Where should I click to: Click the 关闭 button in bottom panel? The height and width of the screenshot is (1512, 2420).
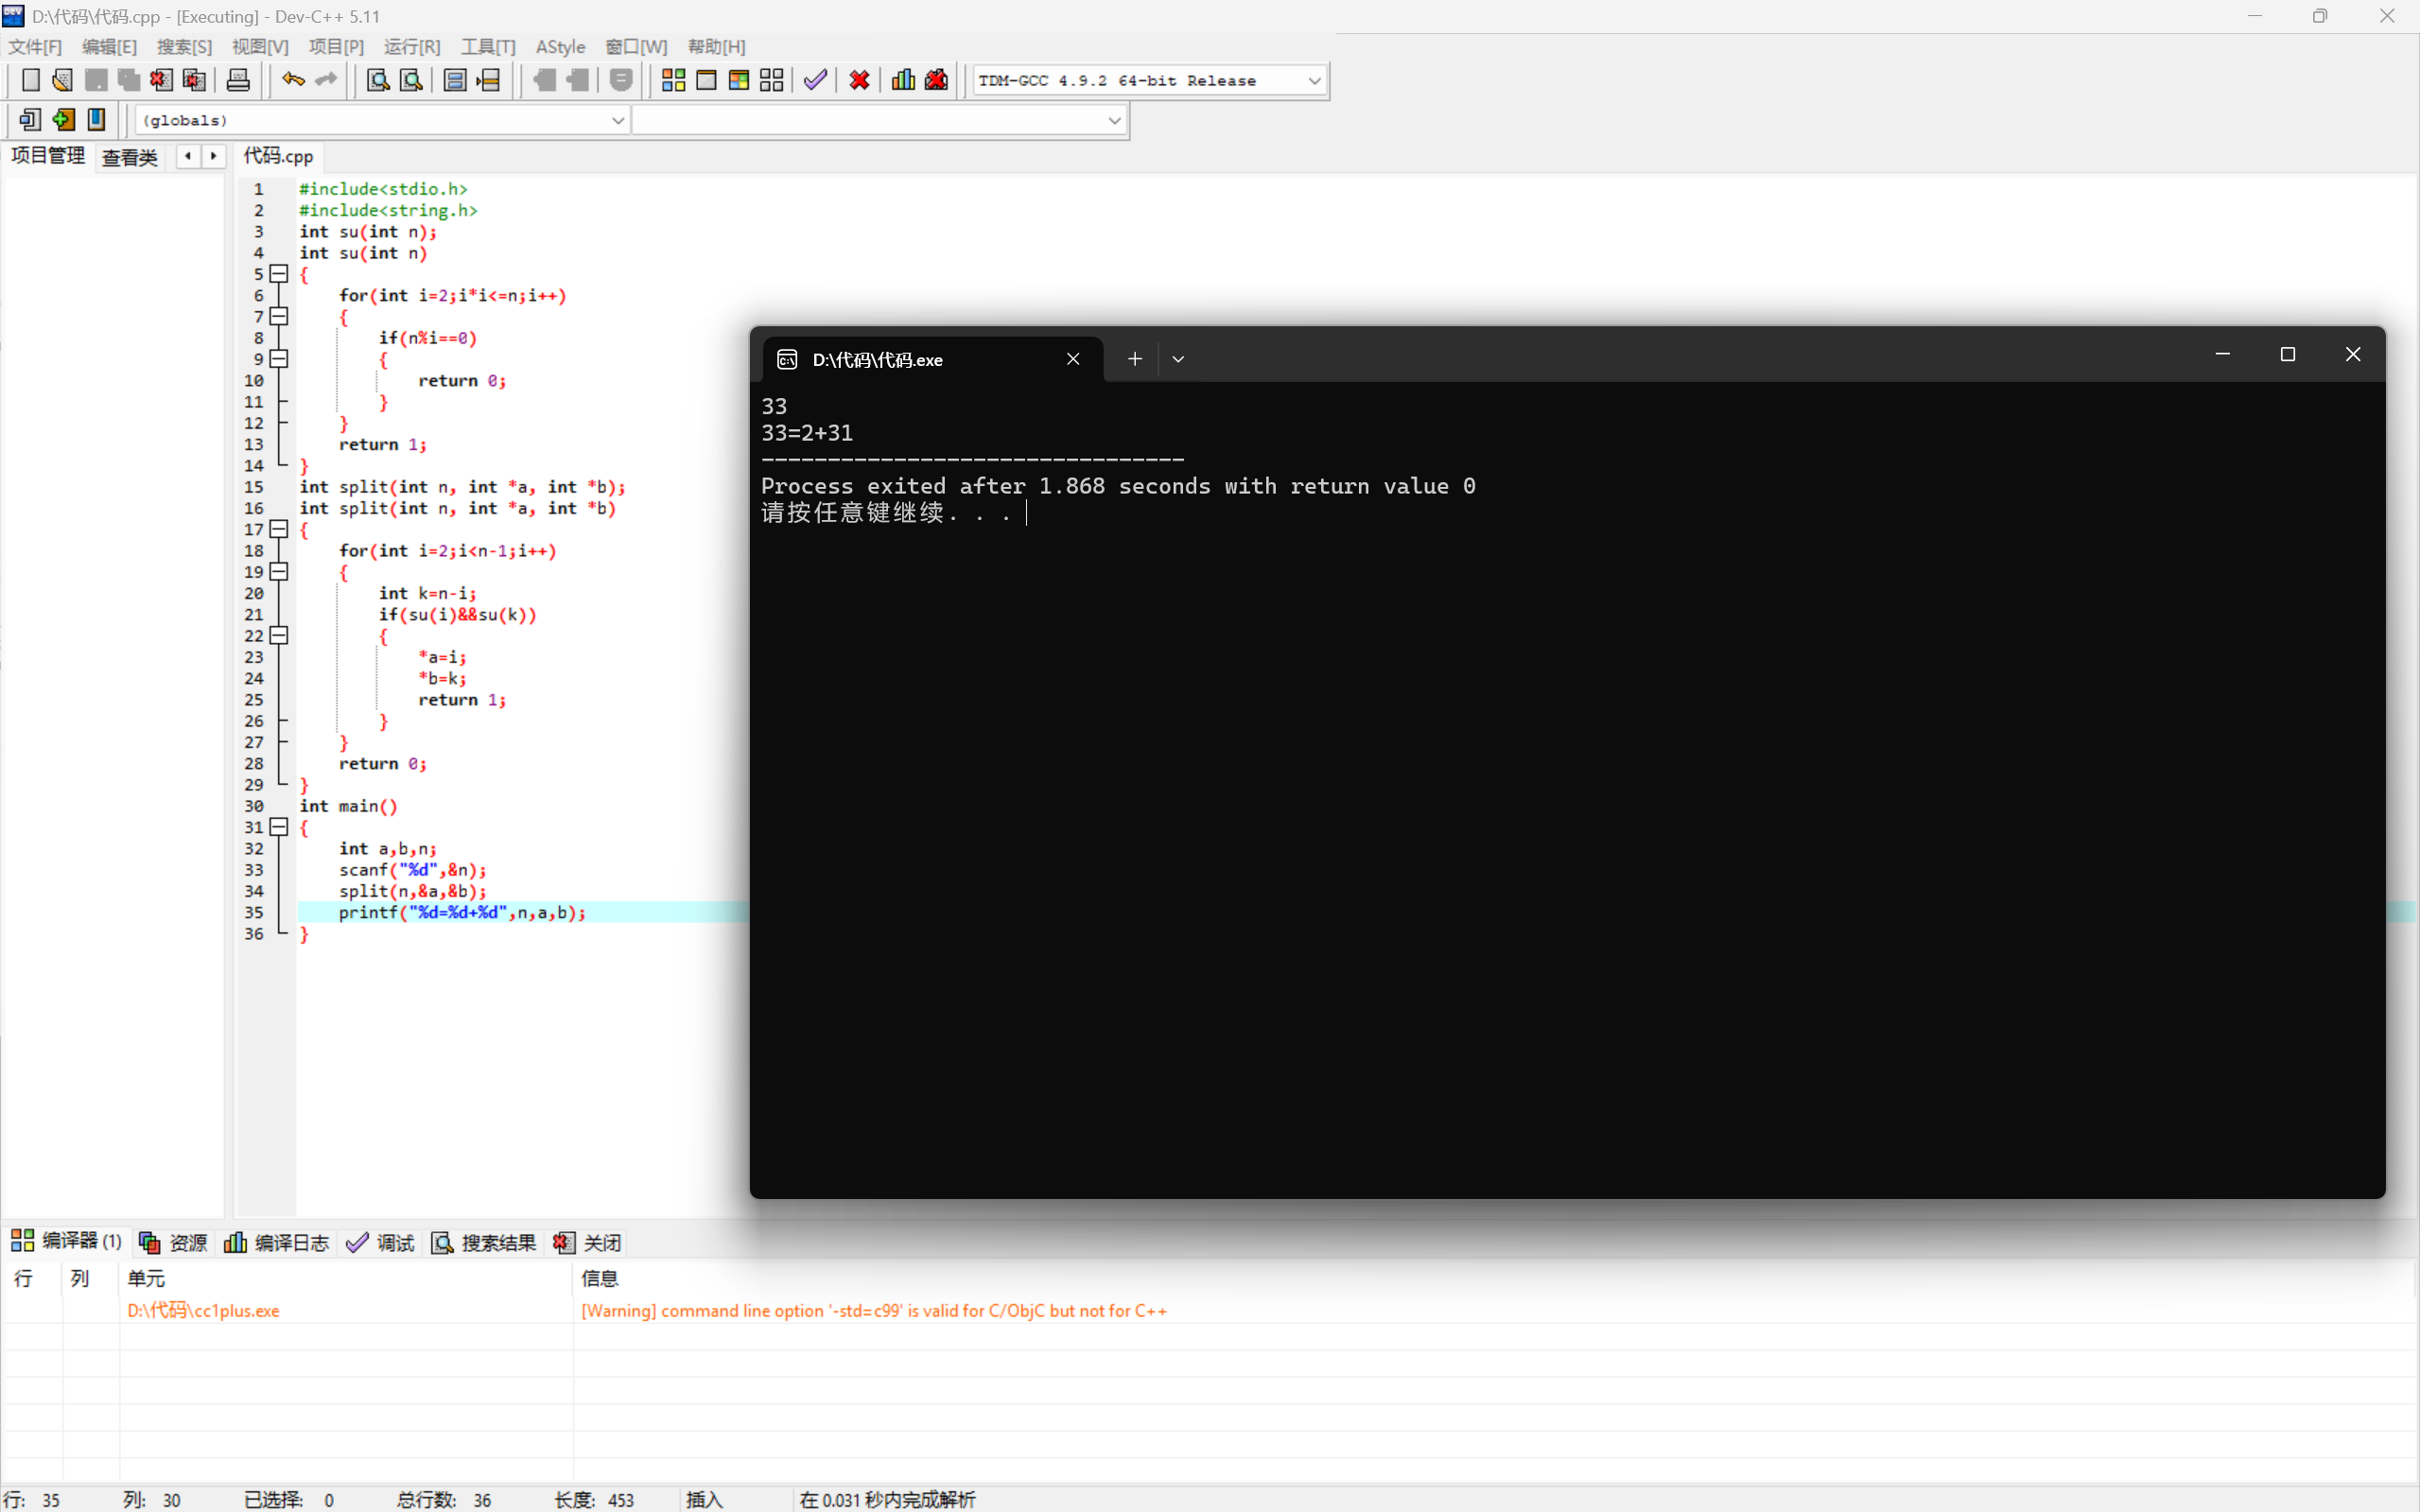coord(588,1242)
